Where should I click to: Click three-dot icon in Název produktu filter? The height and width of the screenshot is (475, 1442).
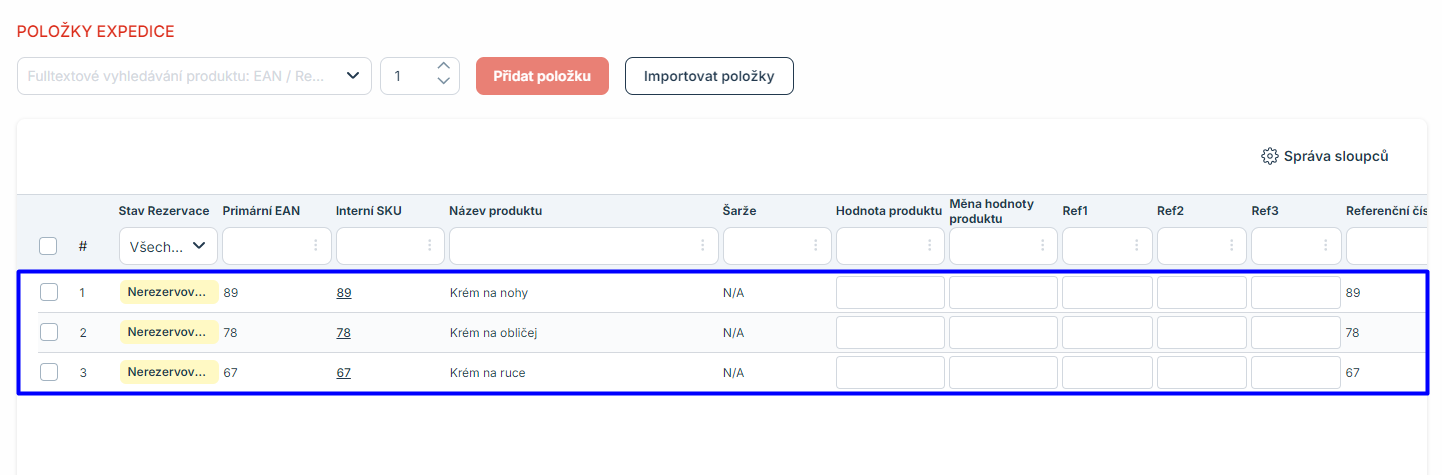(703, 245)
